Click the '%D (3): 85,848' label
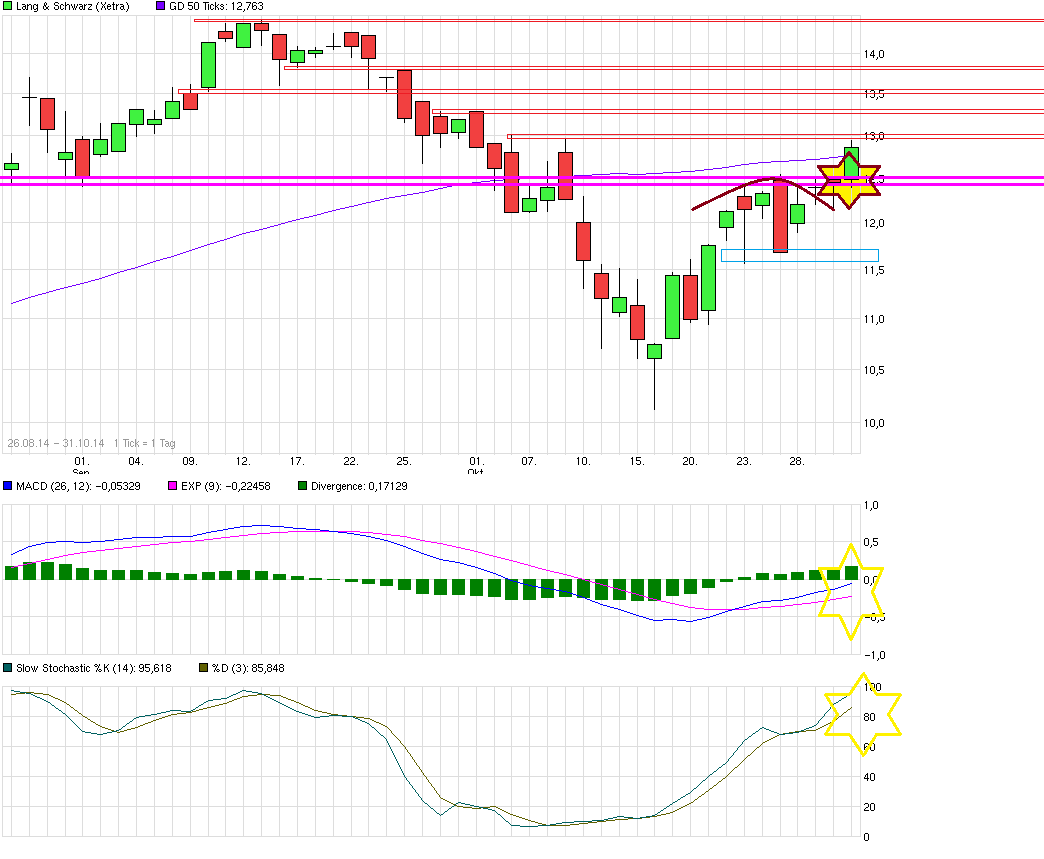 coord(248,668)
